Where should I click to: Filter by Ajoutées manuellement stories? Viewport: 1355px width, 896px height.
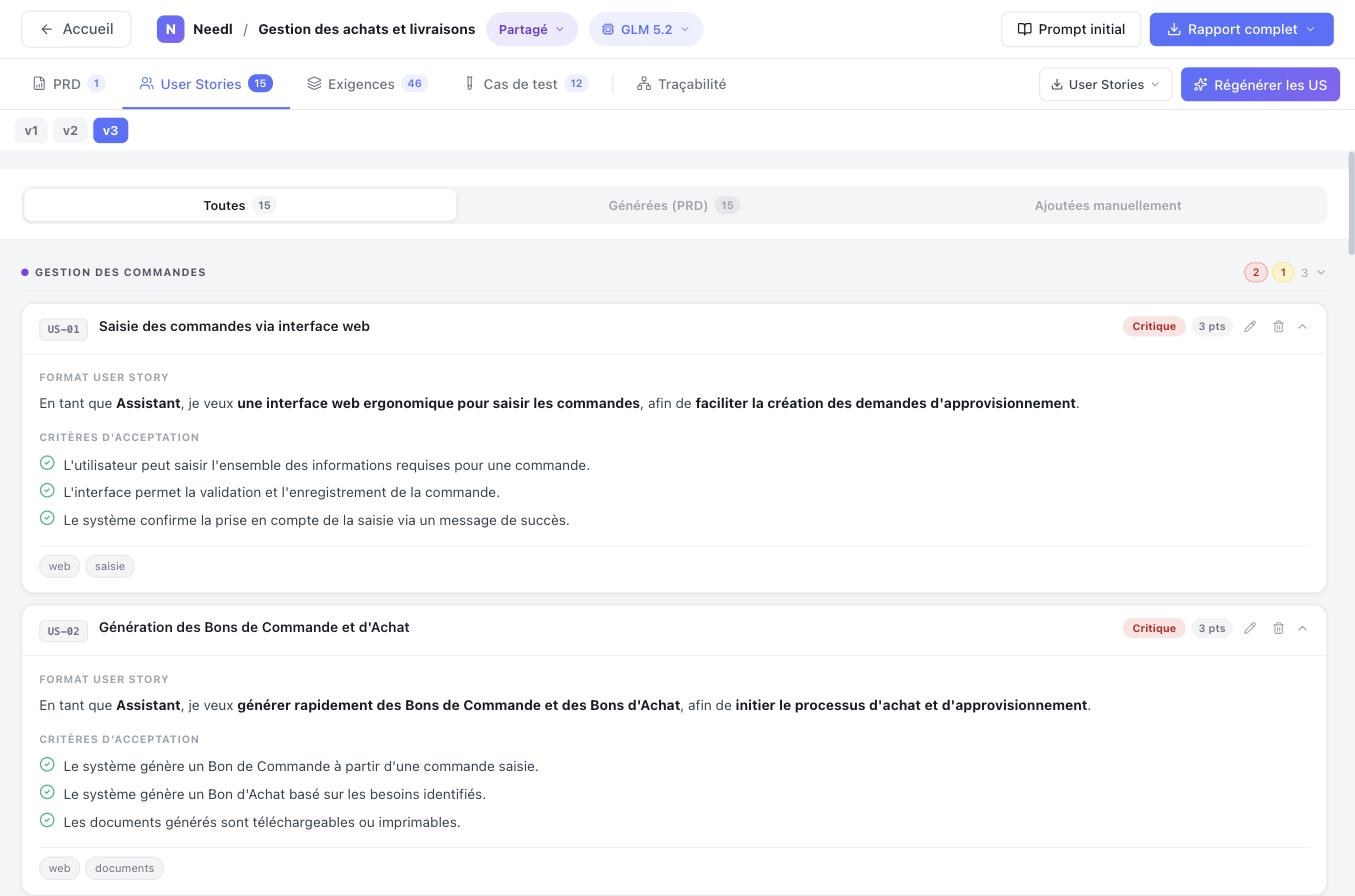coord(1108,205)
